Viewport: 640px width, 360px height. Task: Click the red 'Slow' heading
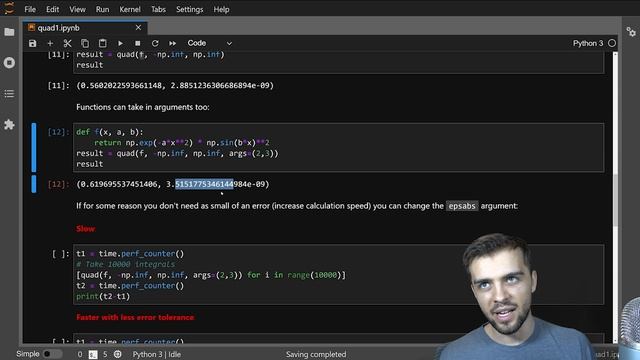click(85, 229)
